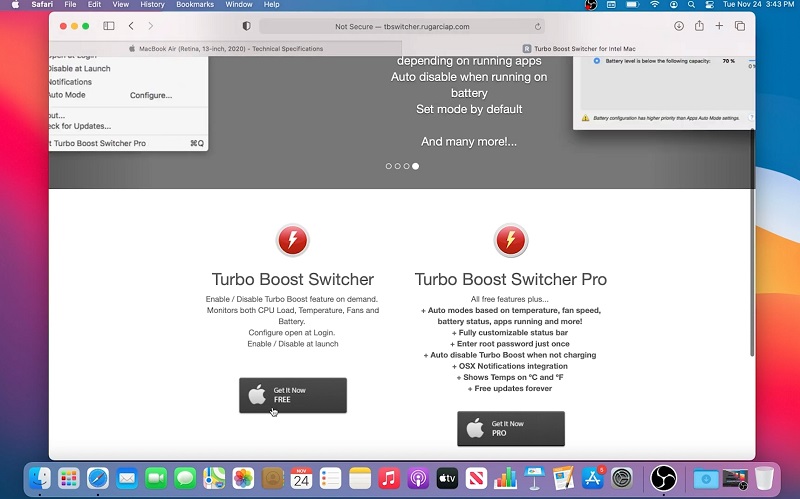Image resolution: width=800 pixels, height=499 pixels.
Task: Click "Configure open at Login." text
Action: pyautogui.click(x=292, y=333)
